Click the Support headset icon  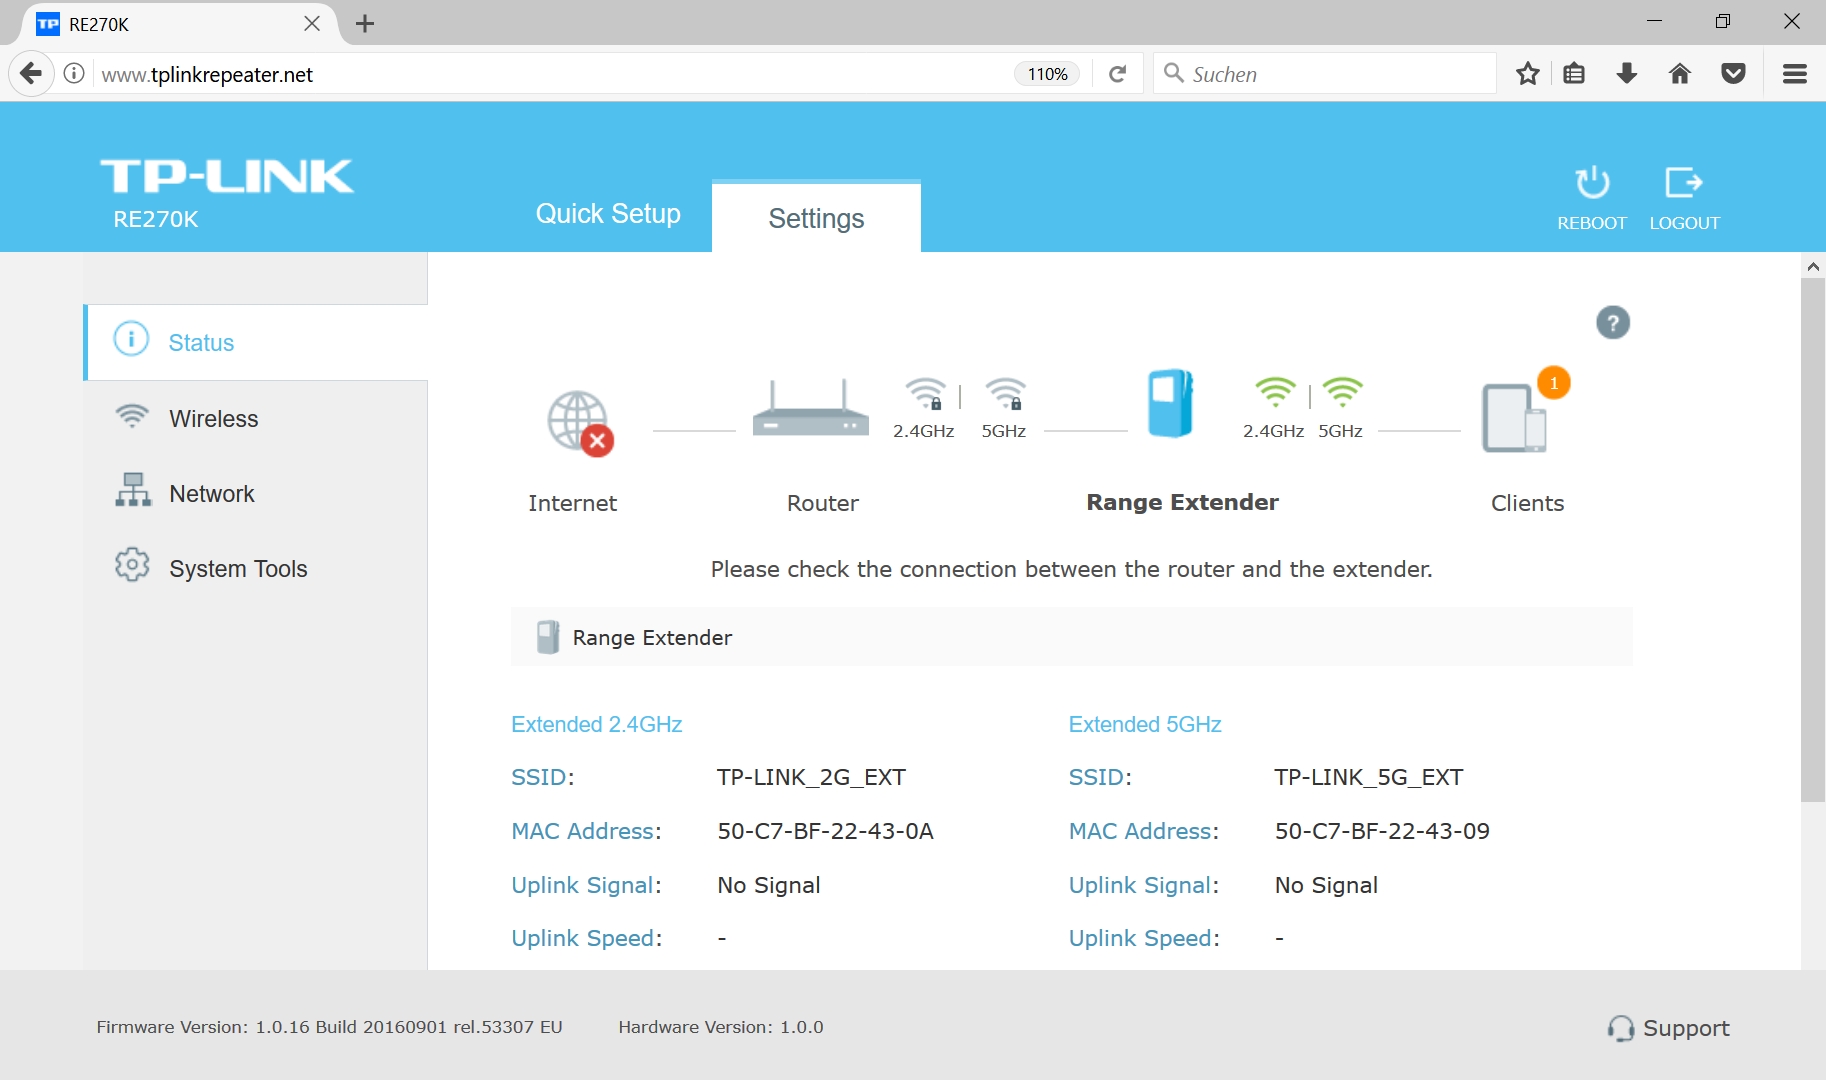pos(1620,1028)
